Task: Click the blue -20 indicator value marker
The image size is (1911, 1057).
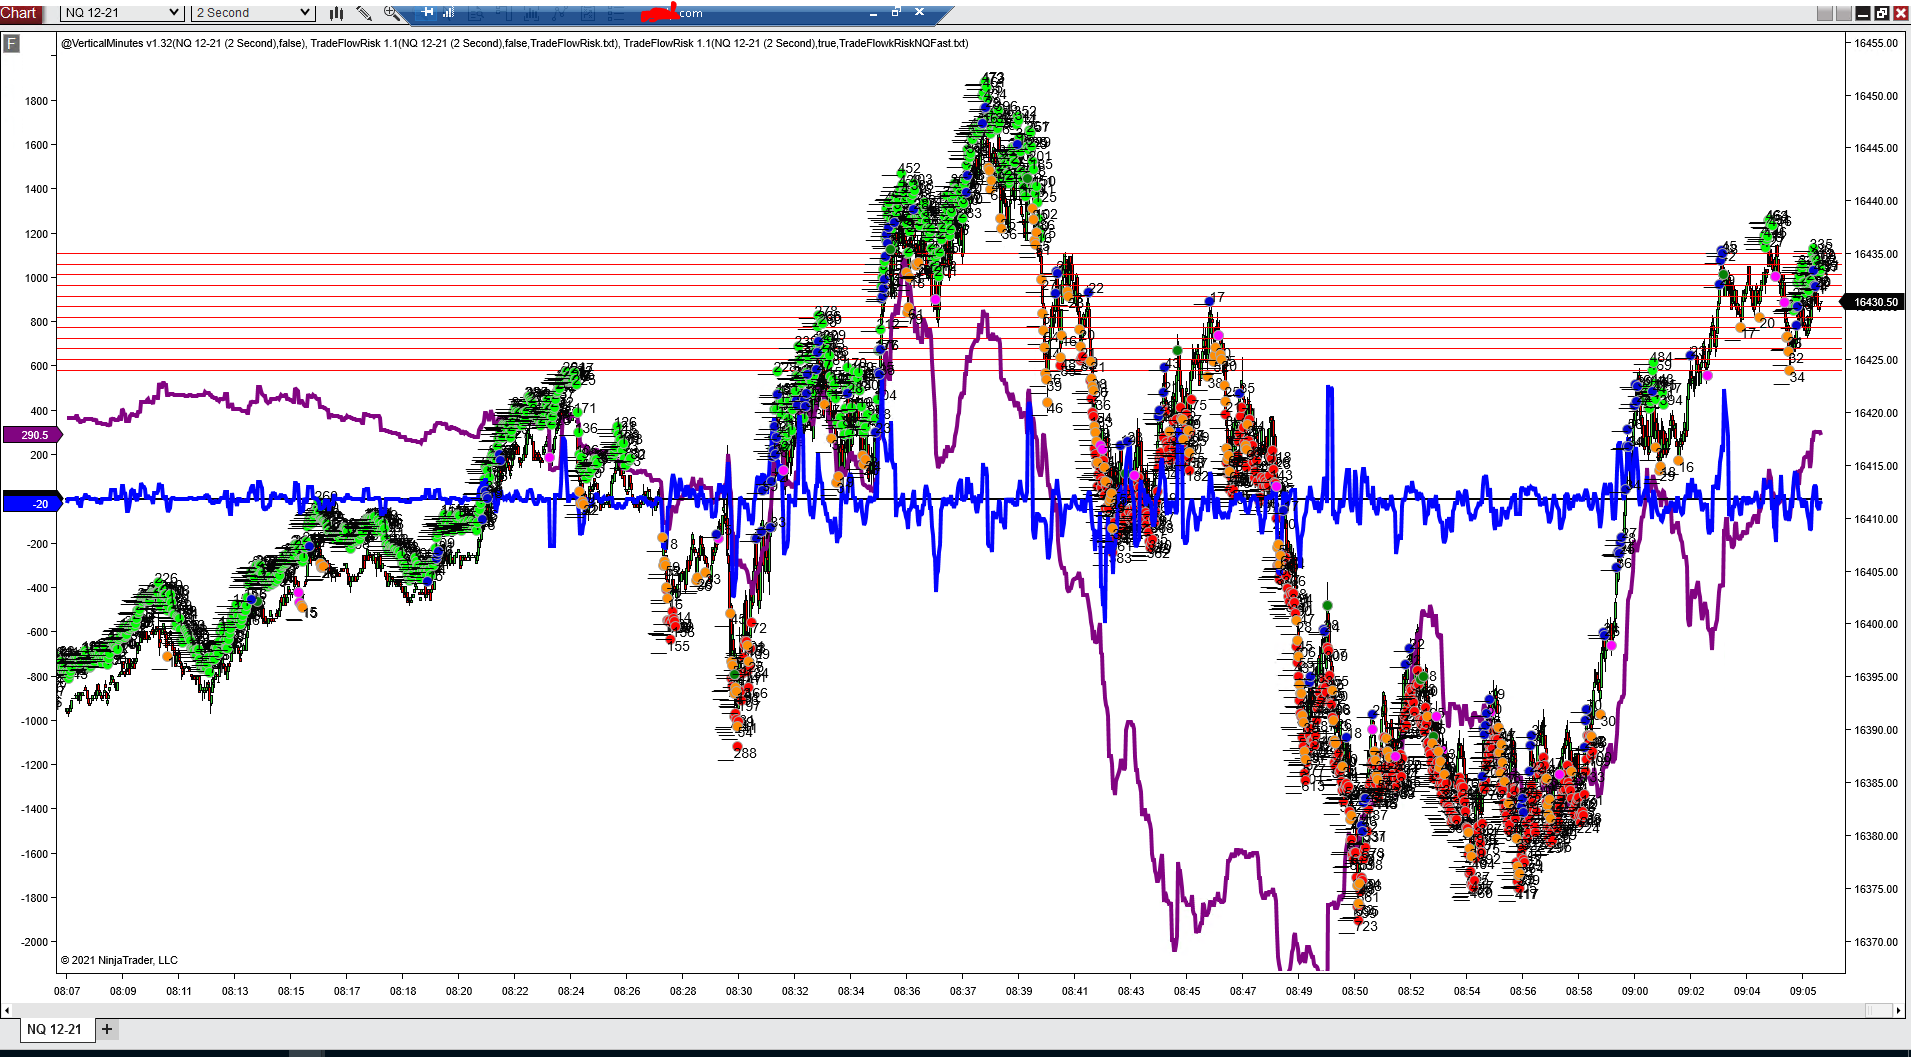Action: 33,504
